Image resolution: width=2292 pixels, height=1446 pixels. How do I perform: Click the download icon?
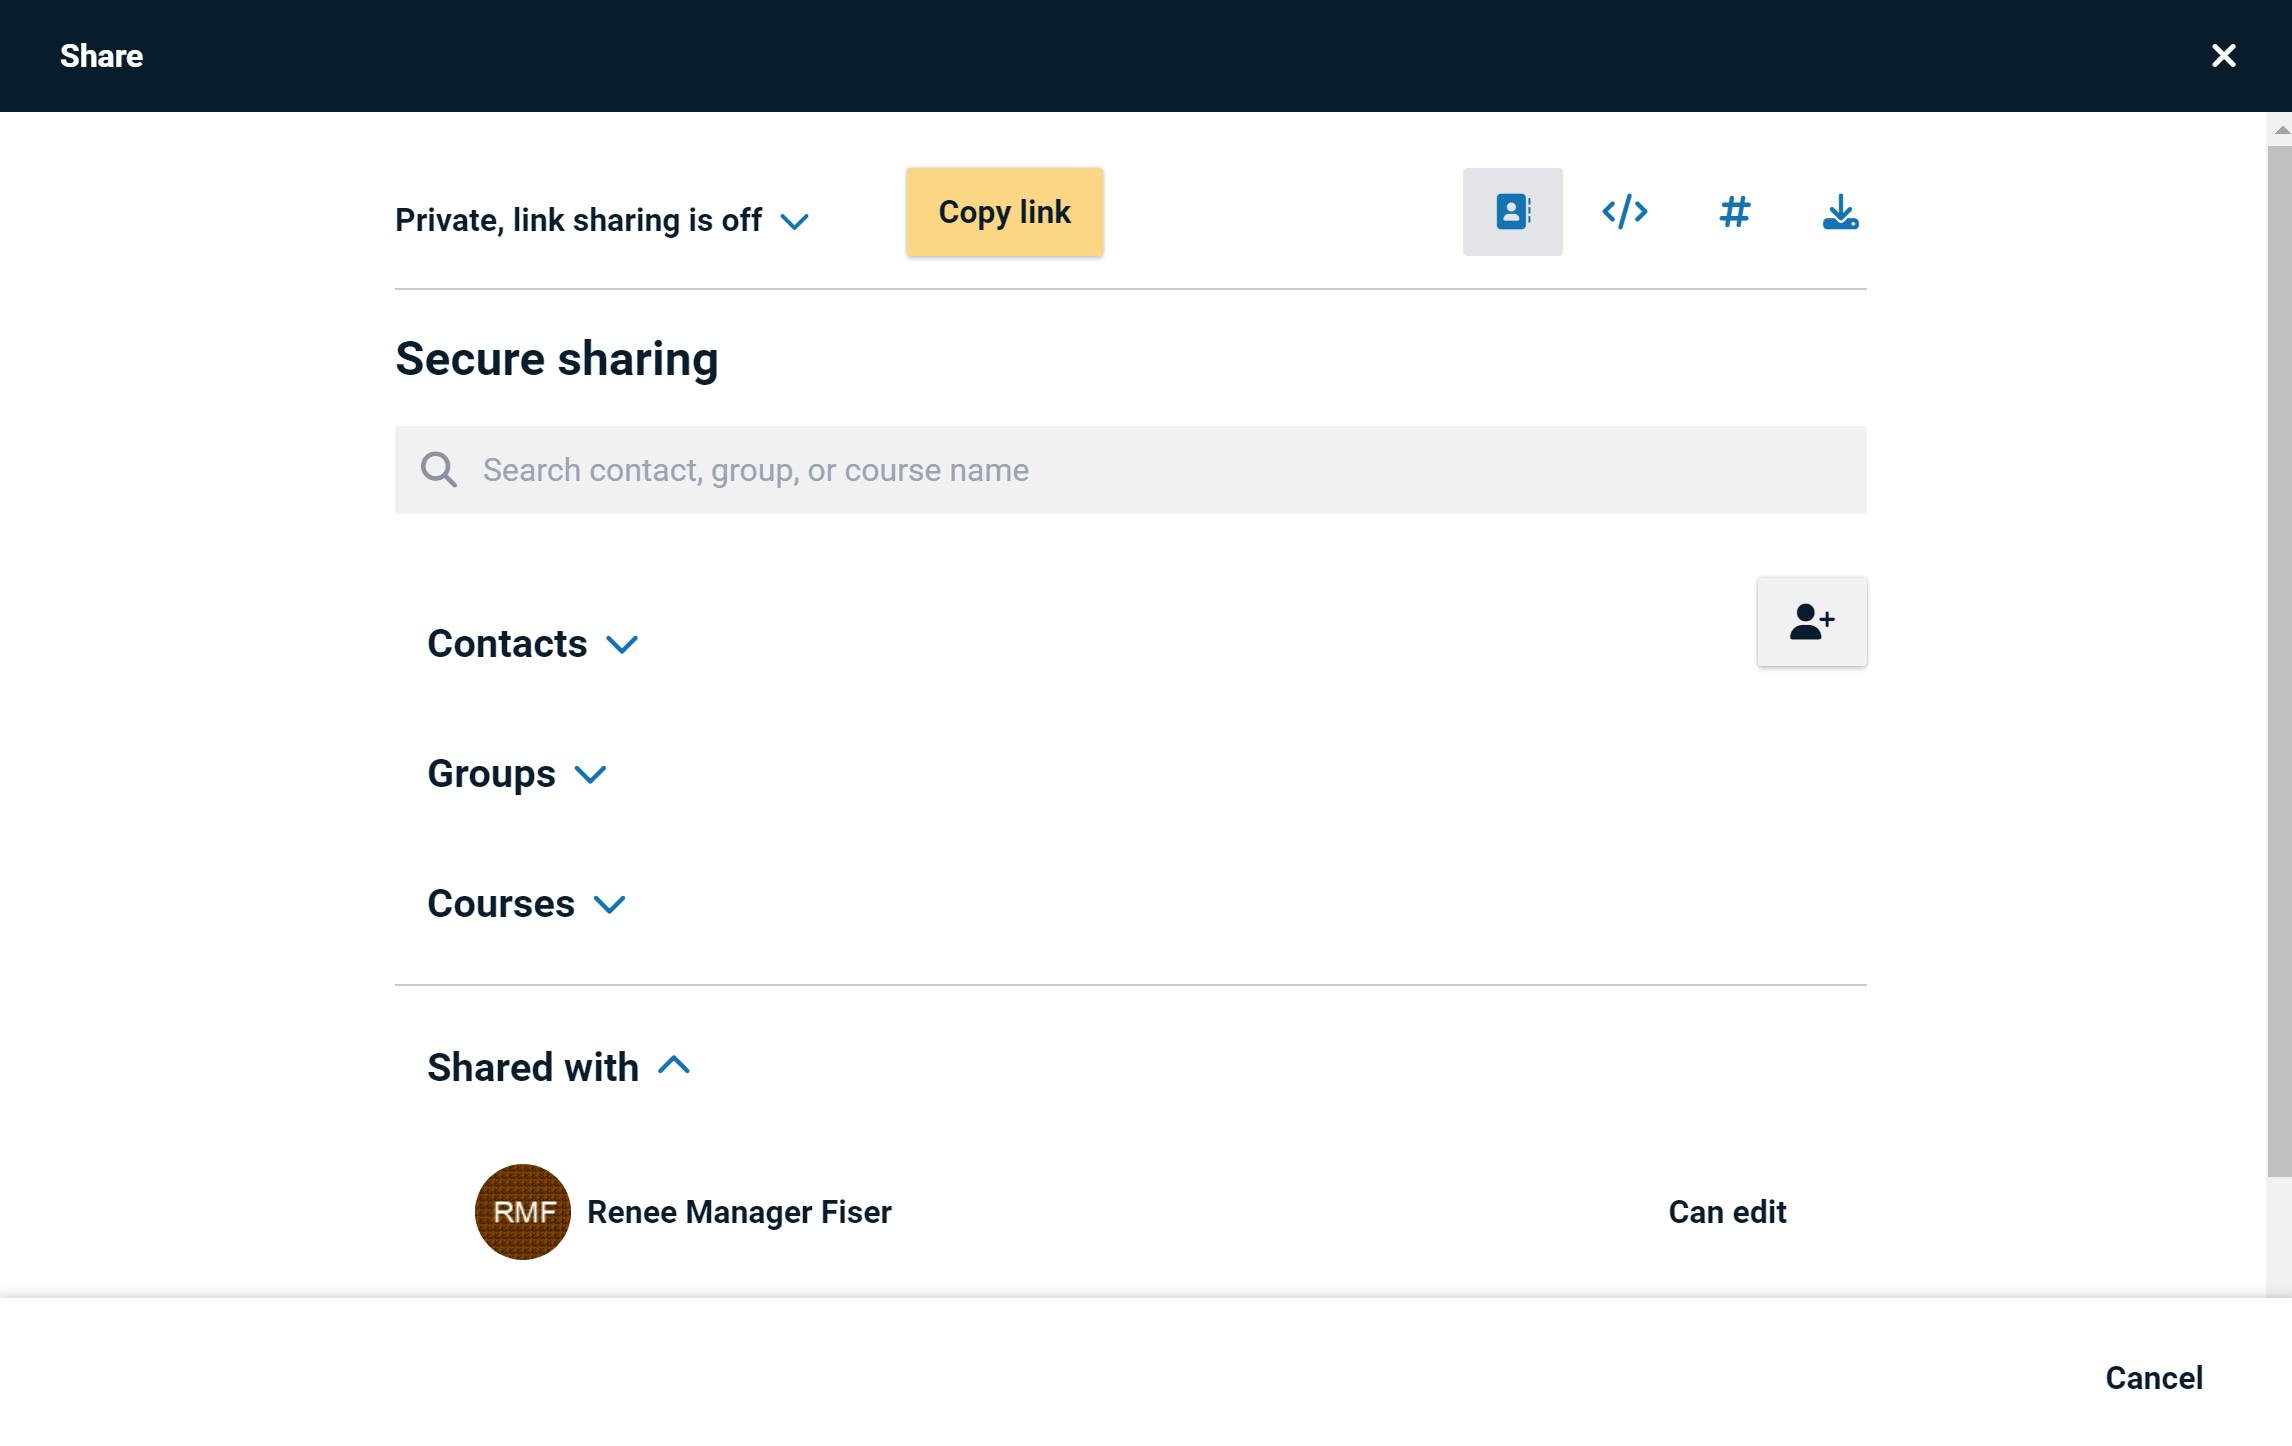(1840, 212)
